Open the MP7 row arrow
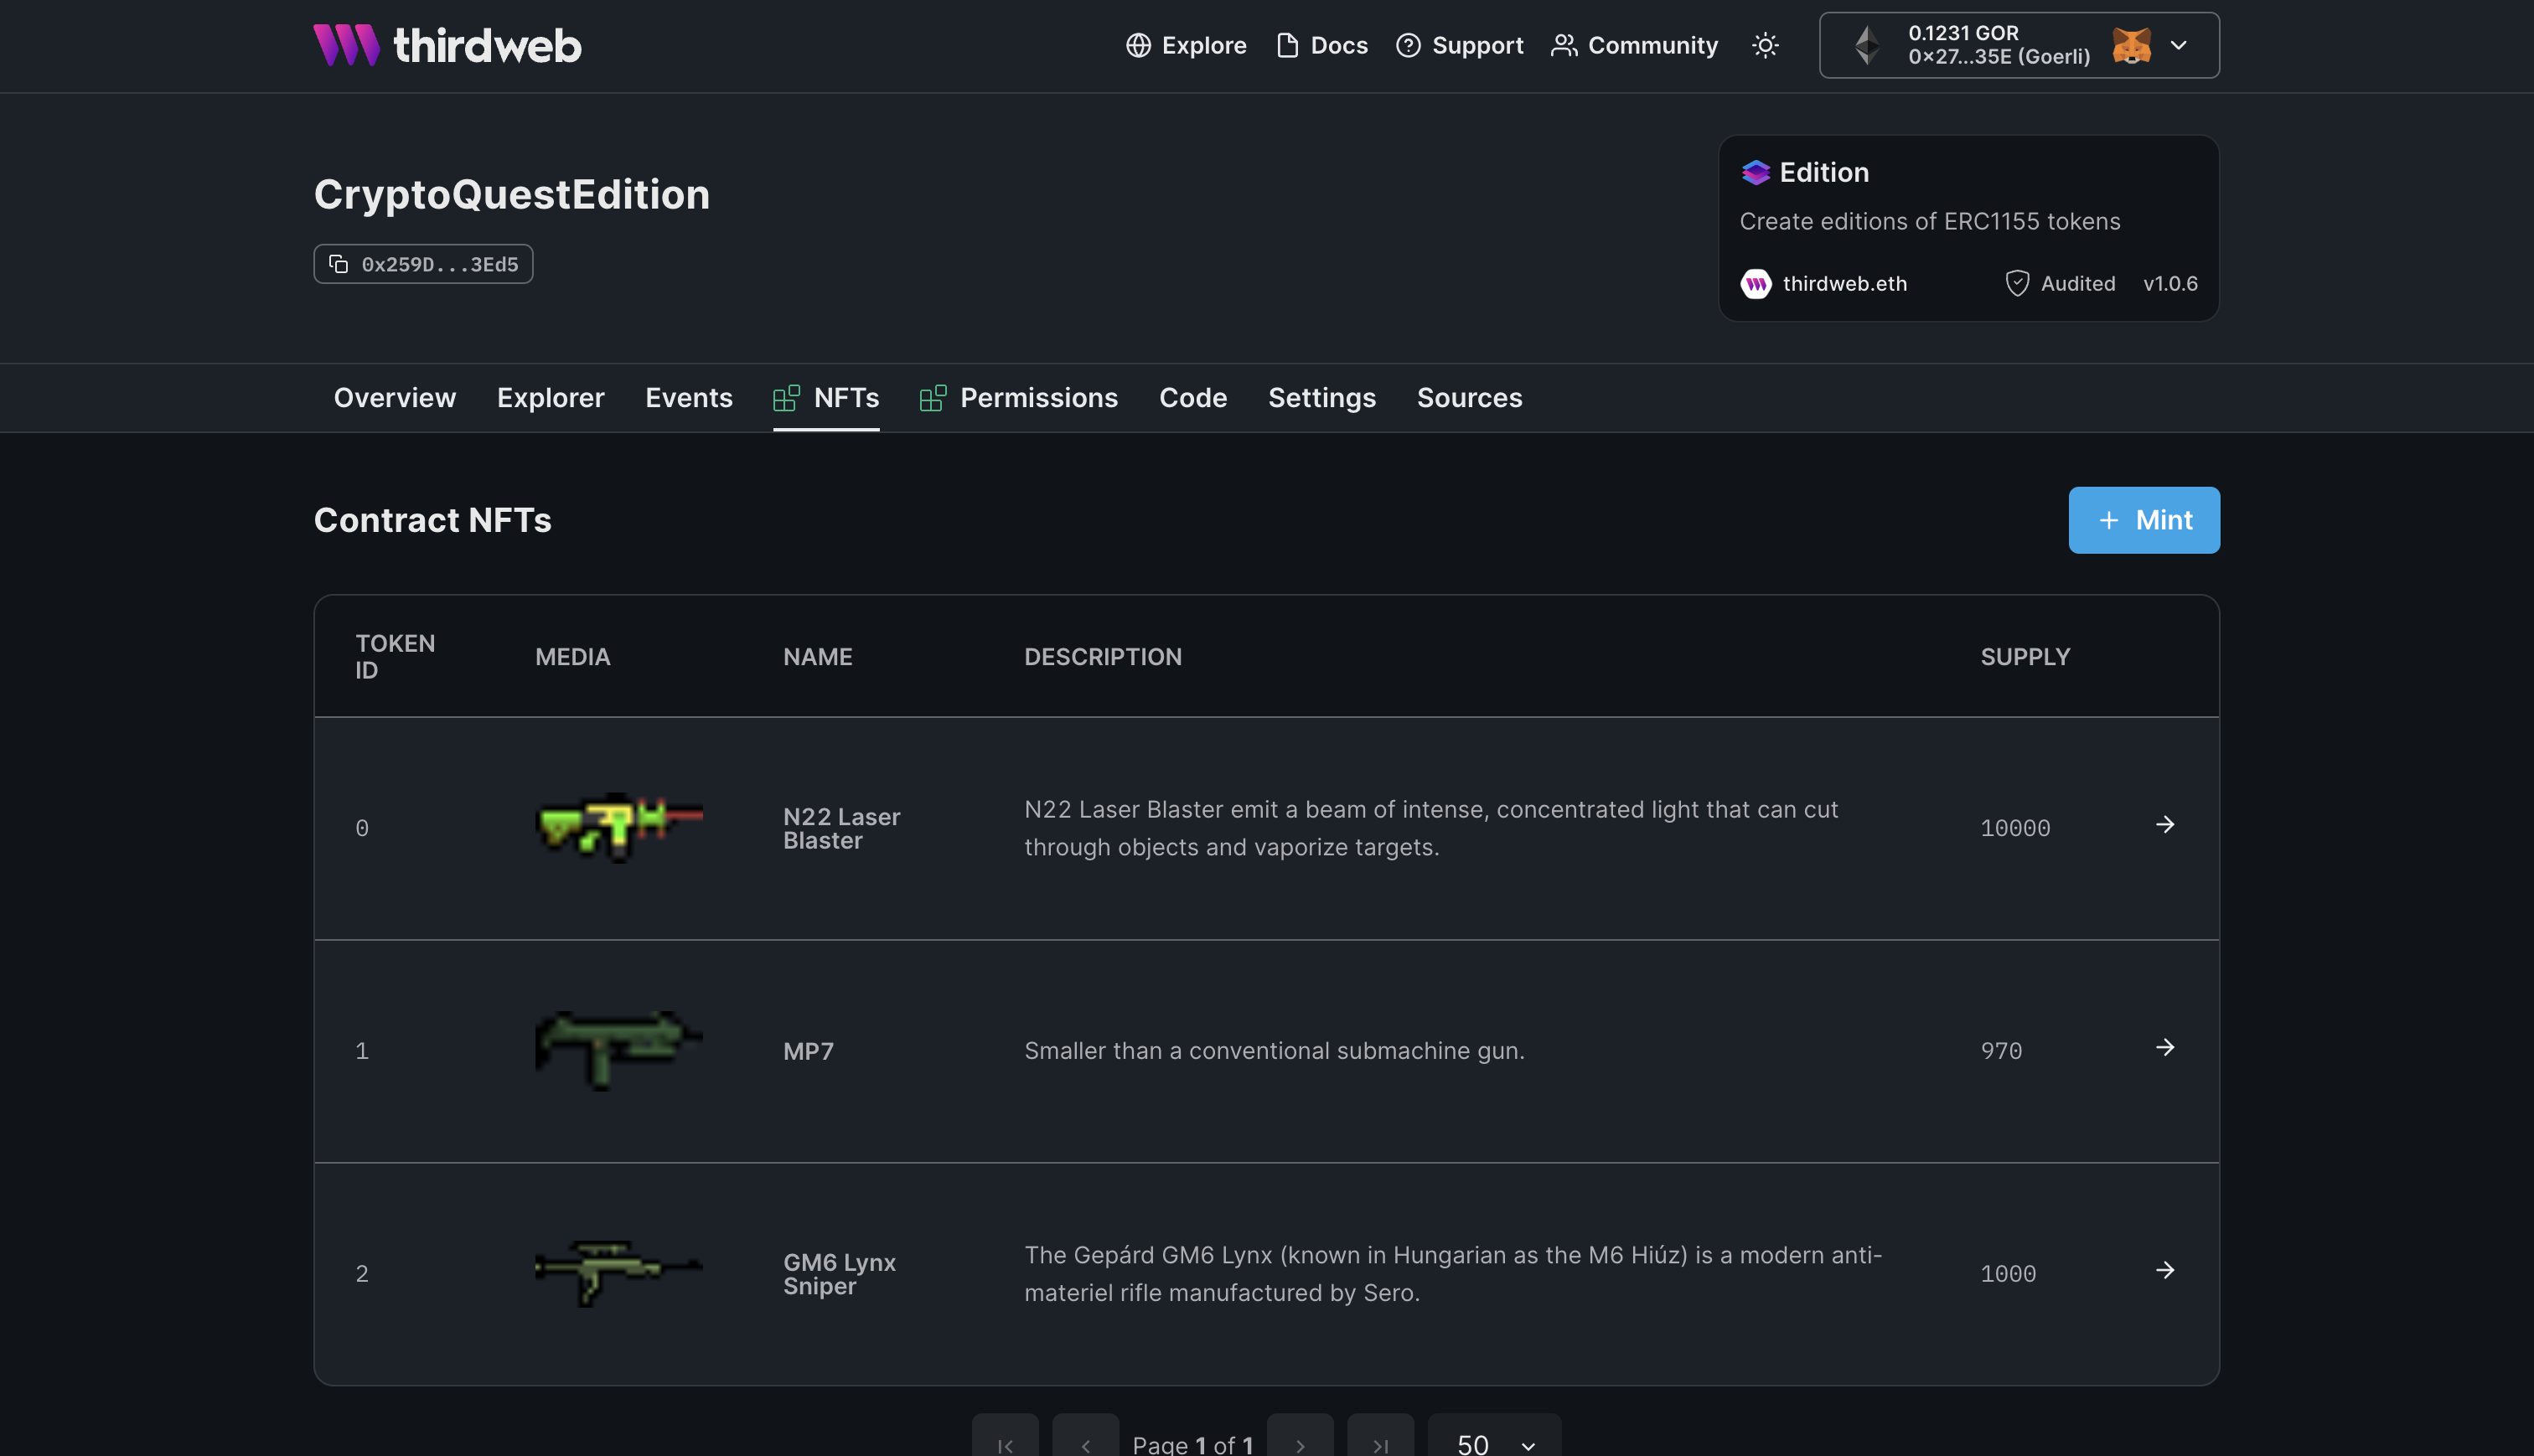Image resolution: width=2534 pixels, height=1456 pixels. (x=2165, y=1047)
